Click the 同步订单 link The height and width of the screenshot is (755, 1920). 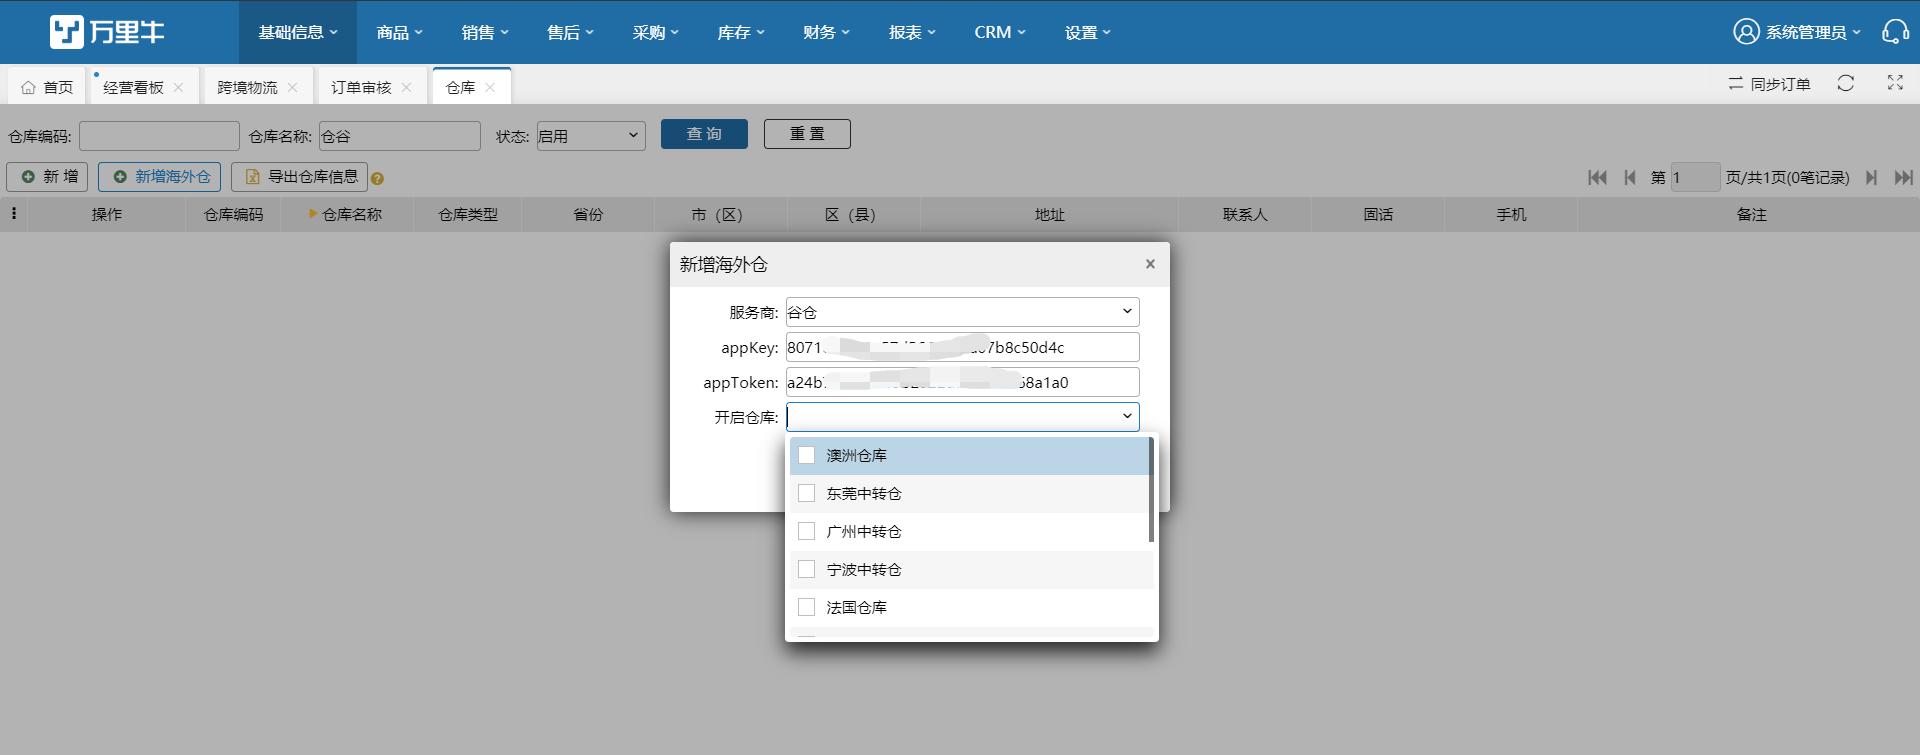(x=1780, y=84)
